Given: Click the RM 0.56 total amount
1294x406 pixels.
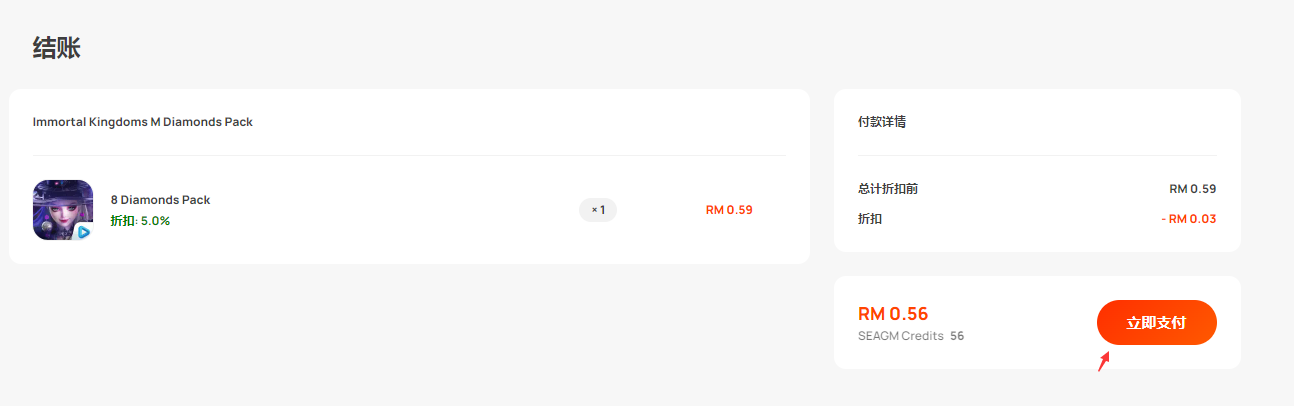Looking at the screenshot, I should point(893,314).
